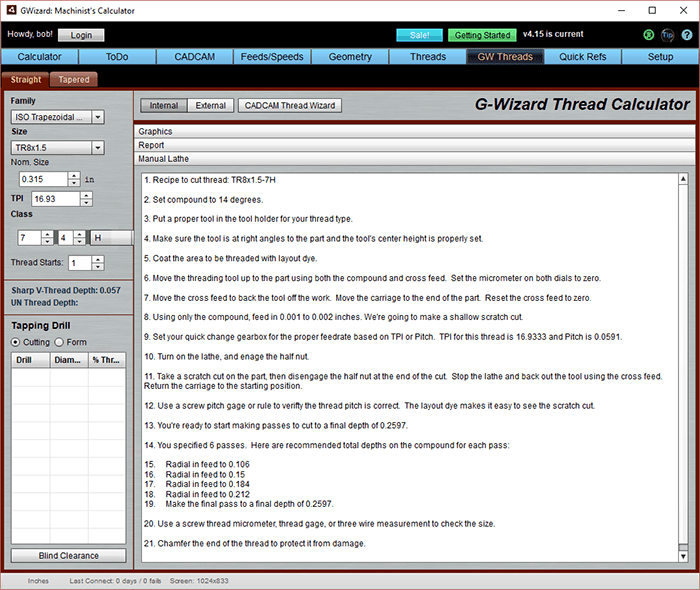Click the Sale! button
This screenshot has width=700, height=590.
pos(419,35)
